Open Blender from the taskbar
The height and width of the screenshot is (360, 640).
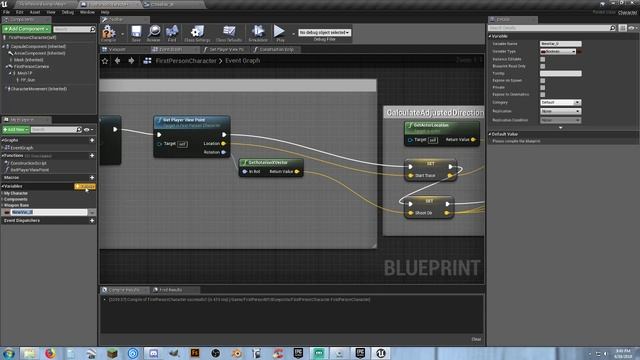tap(236, 353)
